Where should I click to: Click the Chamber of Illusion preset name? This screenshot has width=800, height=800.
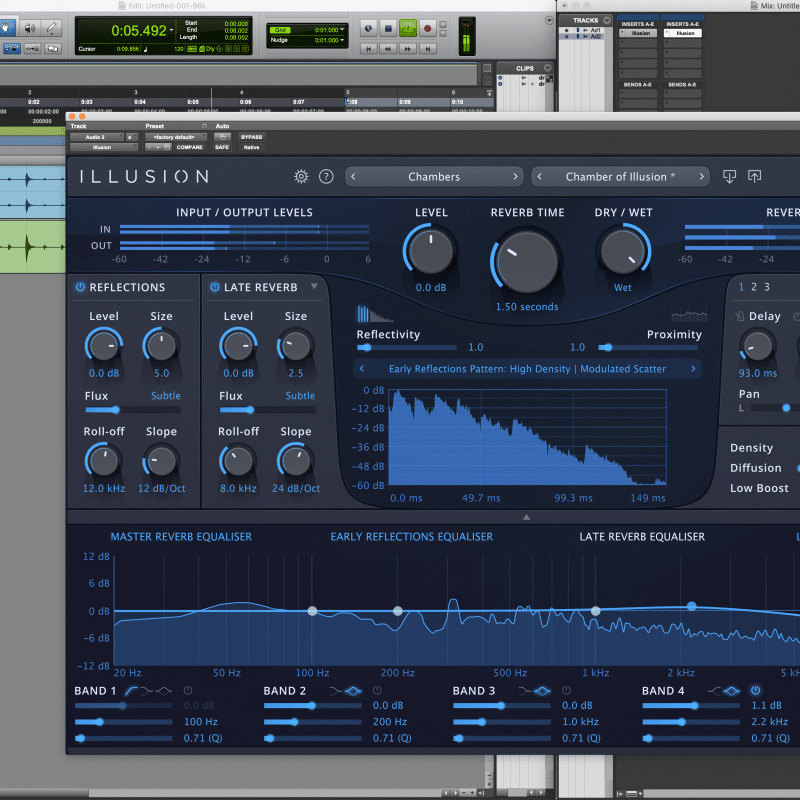[x=620, y=177]
